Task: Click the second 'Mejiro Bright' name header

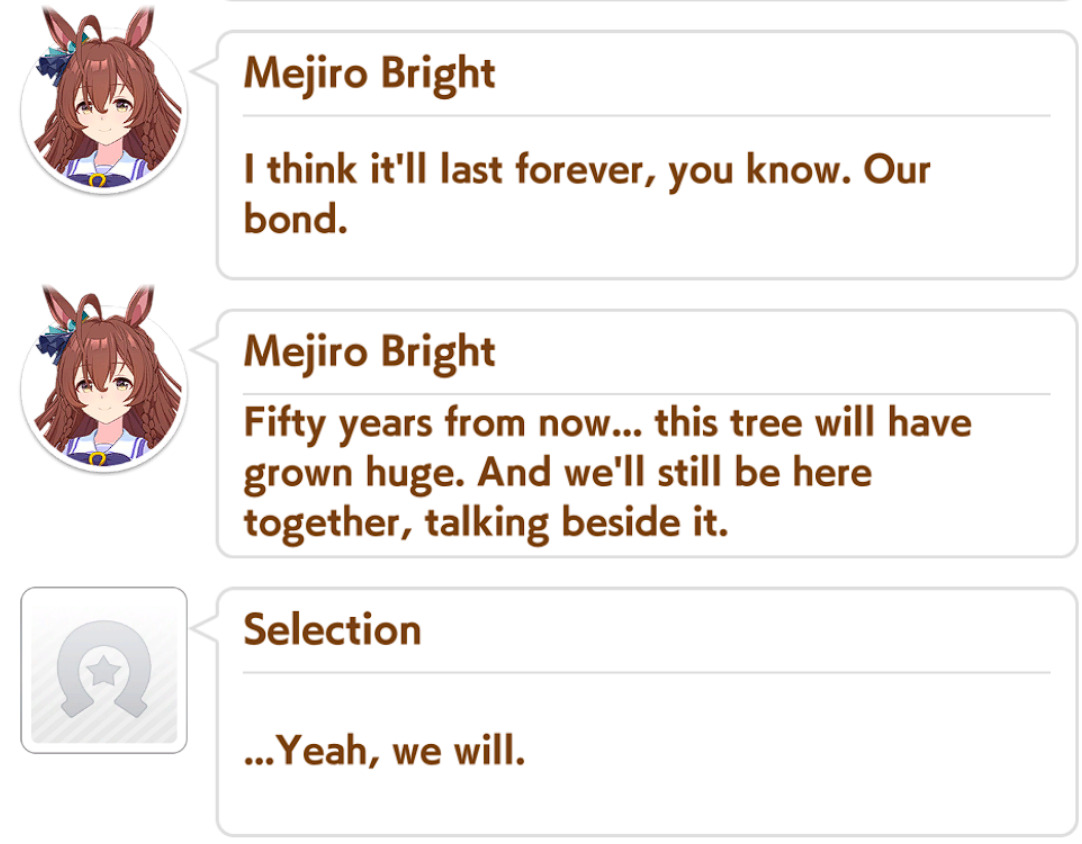Action: click(x=370, y=353)
